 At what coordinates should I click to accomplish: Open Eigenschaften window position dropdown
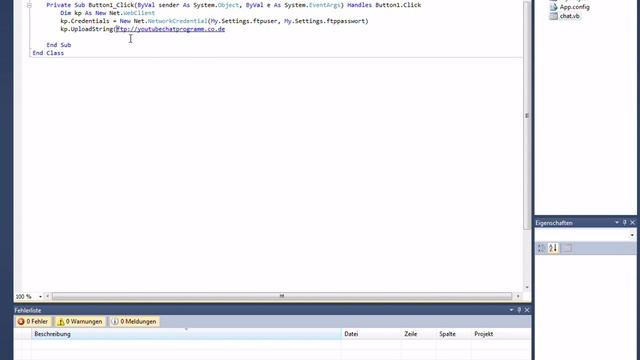click(617, 222)
